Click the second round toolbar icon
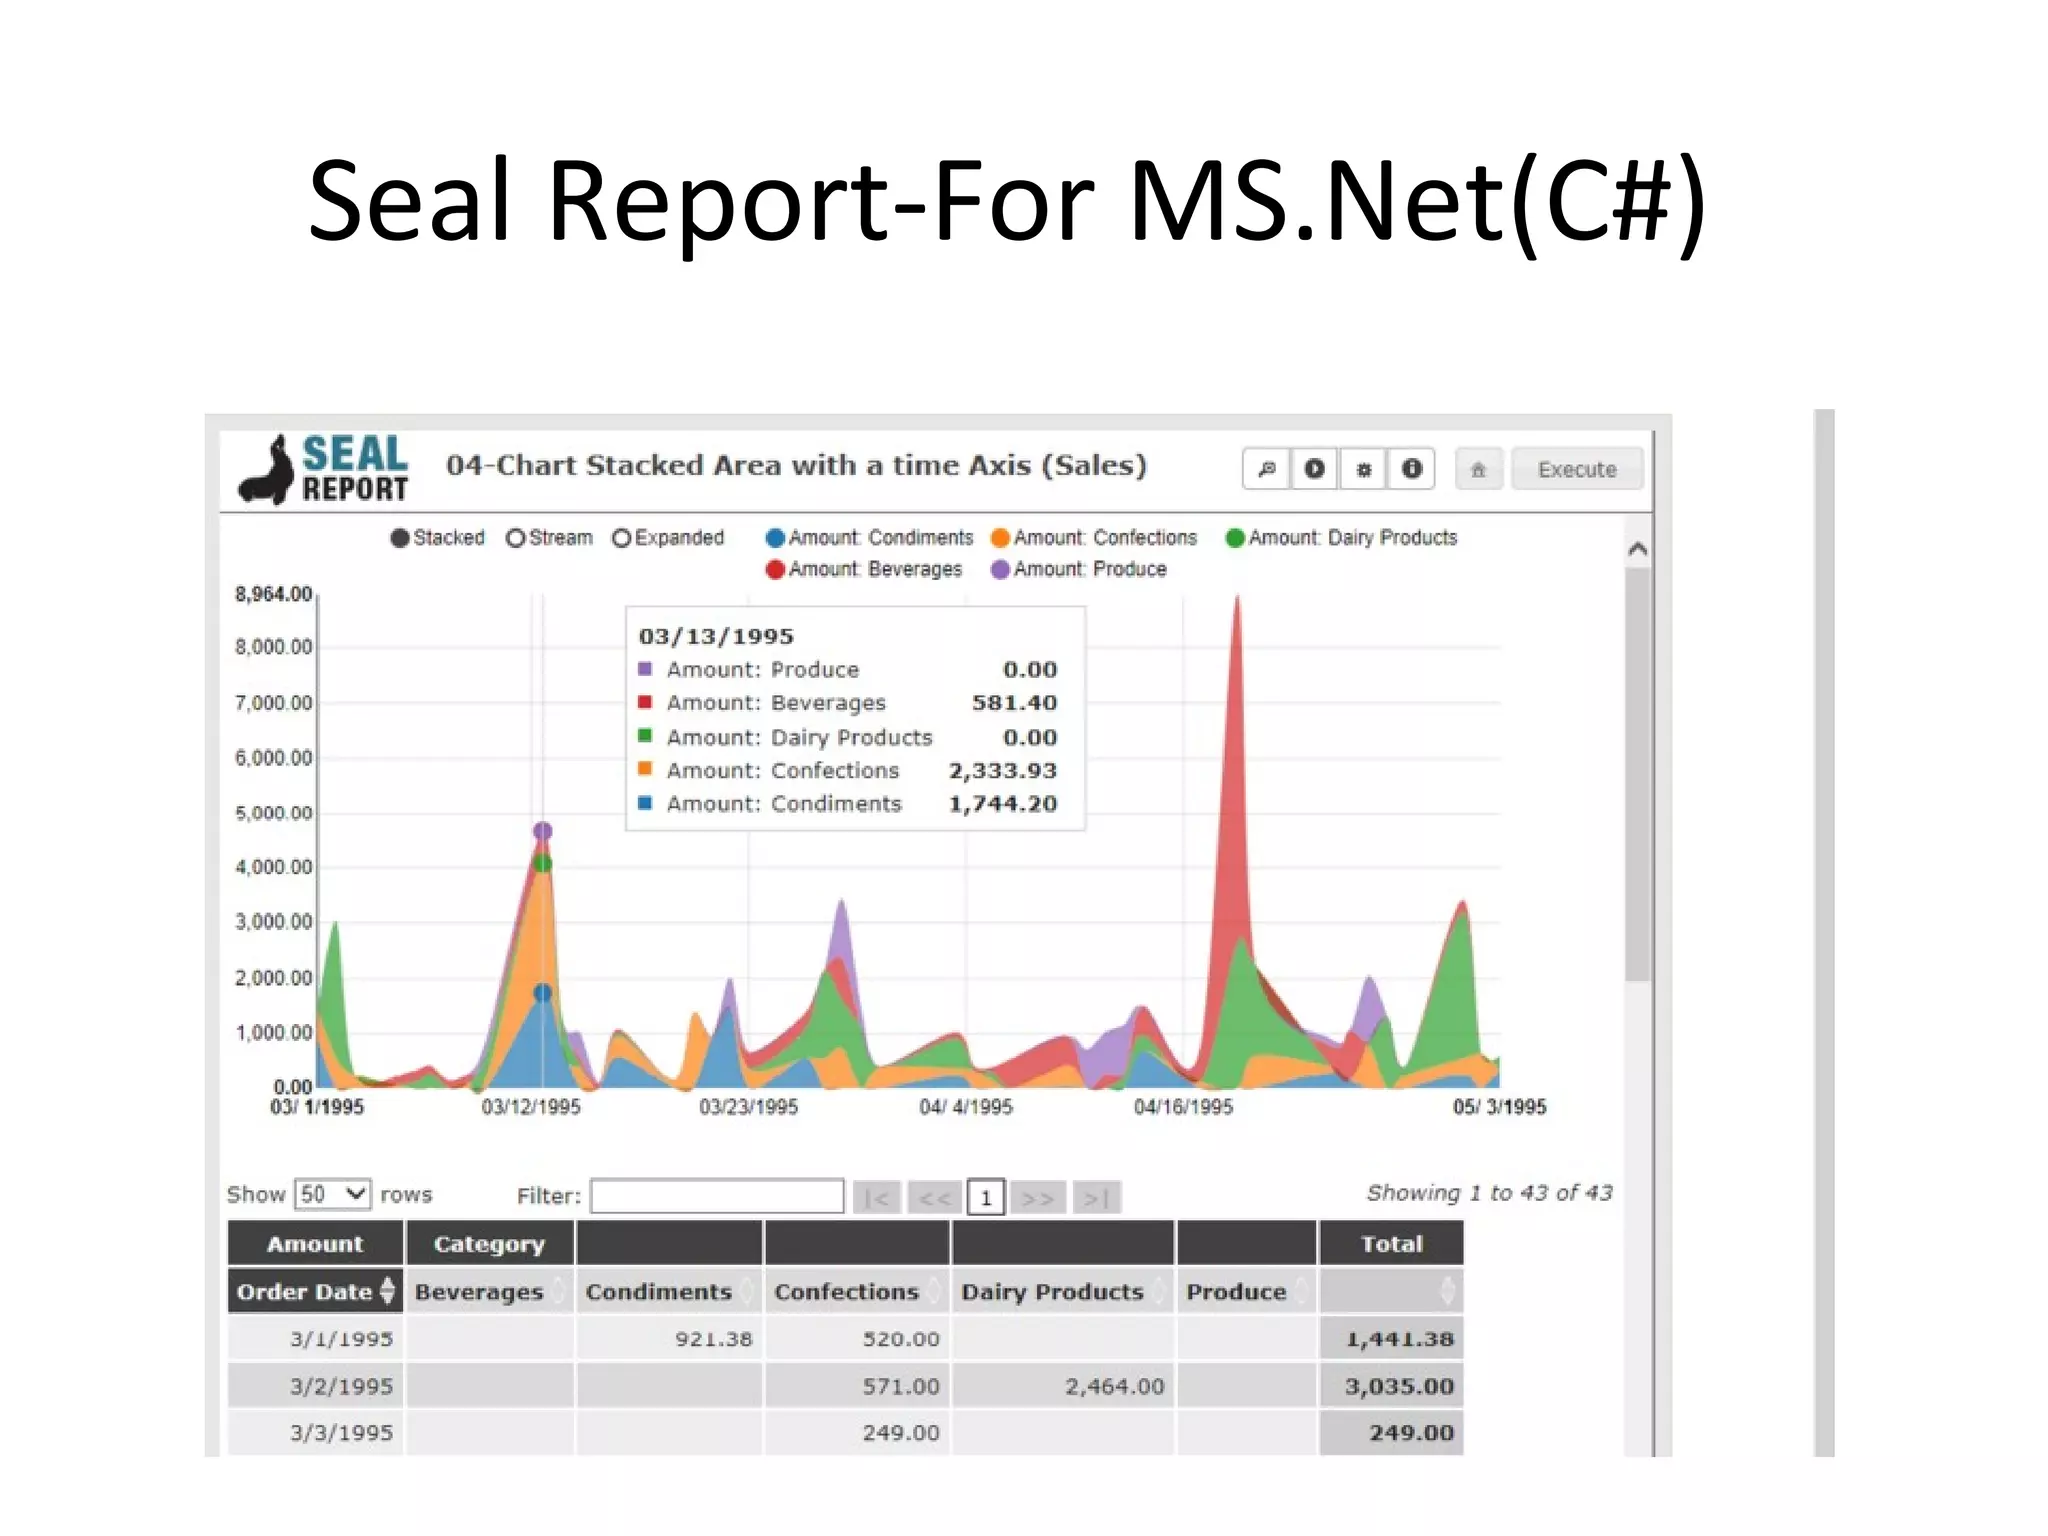Viewport: 2048px width, 1536px height. [x=1315, y=469]
